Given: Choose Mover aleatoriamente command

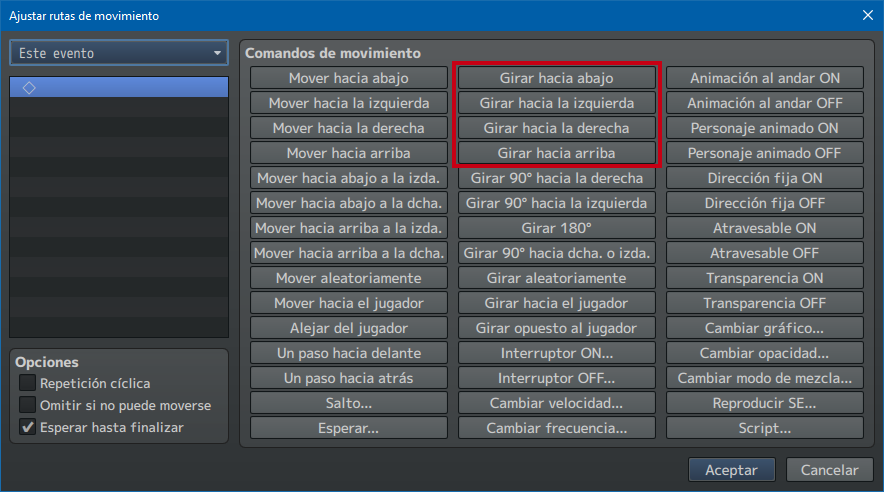Looking at the screenshot, I should point(348,278).
